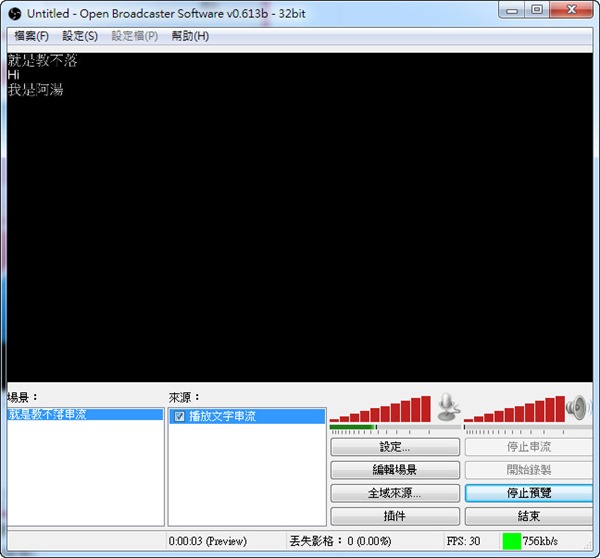Screen dimensions: 600x558
Task: Select the 就是教不落串流 scene
Action: point(85,414)
